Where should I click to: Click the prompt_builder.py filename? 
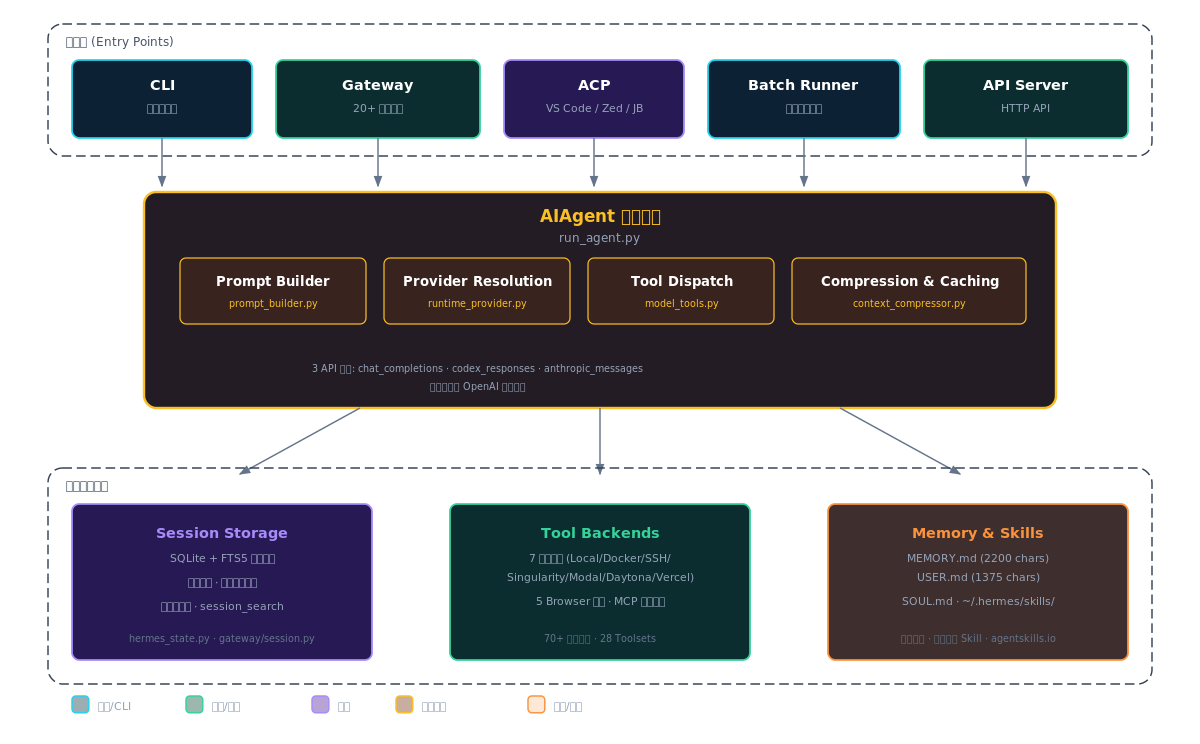[273, 303]
